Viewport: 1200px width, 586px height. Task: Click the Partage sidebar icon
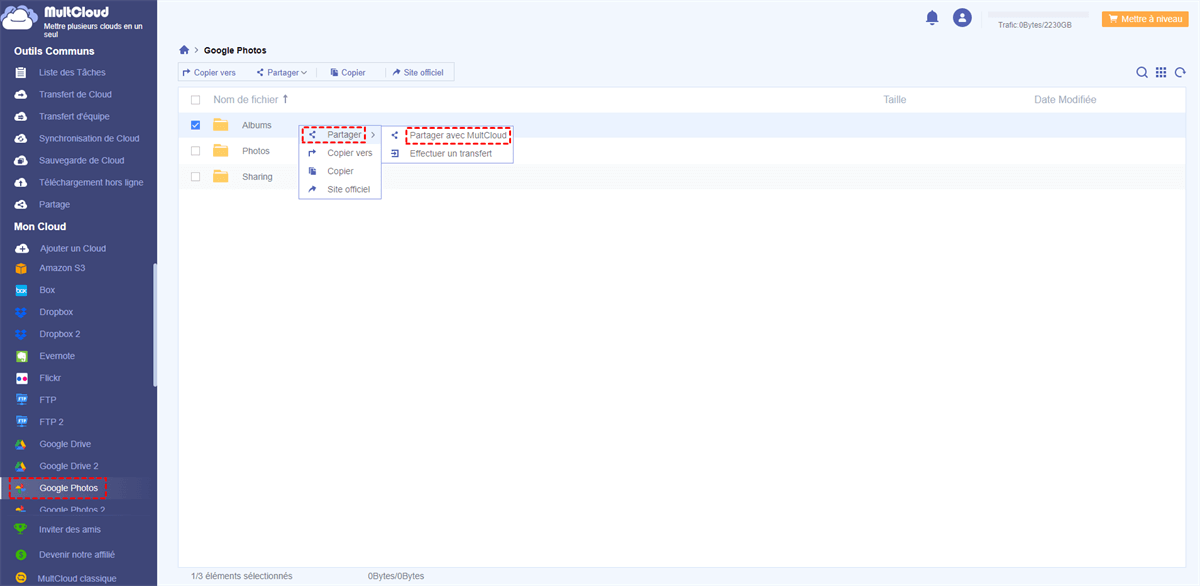click(21, 204)
